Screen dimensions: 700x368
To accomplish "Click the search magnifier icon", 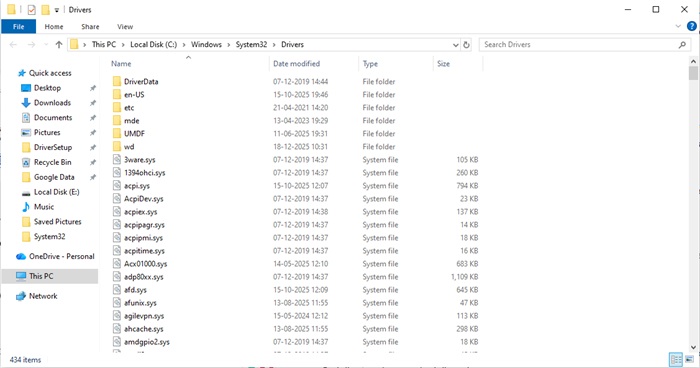I will pos(682,45).
